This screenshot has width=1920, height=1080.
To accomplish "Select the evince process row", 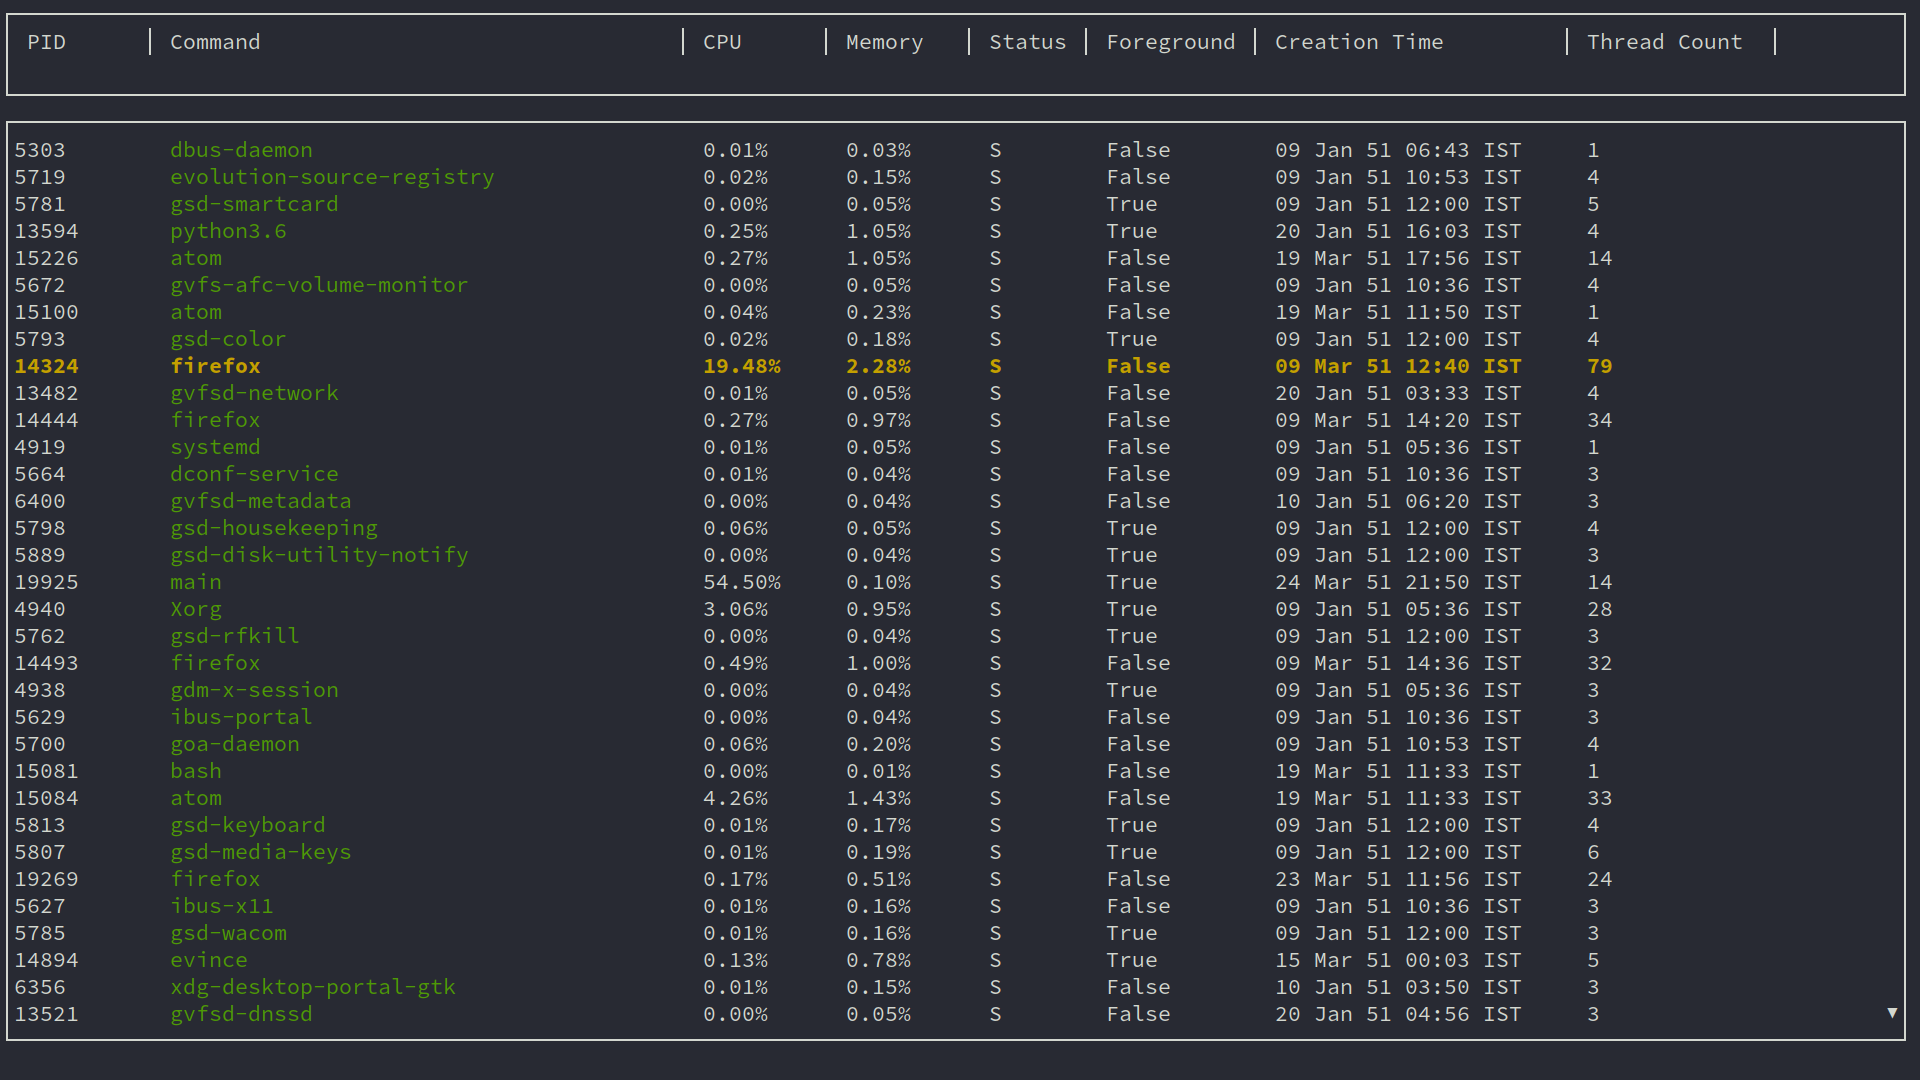I will [x=209, y=960].
